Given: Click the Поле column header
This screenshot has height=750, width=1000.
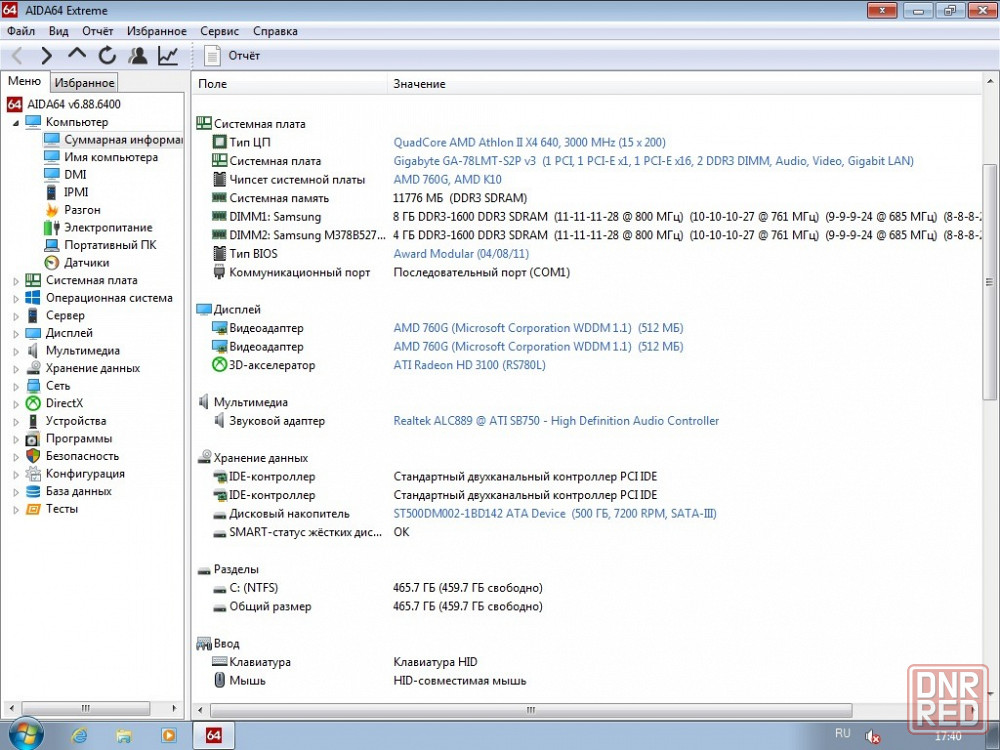Looking at the screenshot, I should pos(290,84).
